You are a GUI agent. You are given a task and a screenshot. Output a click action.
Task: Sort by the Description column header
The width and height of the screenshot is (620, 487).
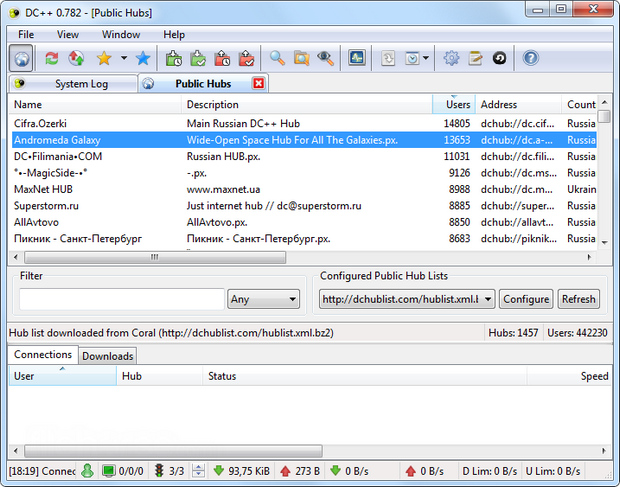(307, 105)
